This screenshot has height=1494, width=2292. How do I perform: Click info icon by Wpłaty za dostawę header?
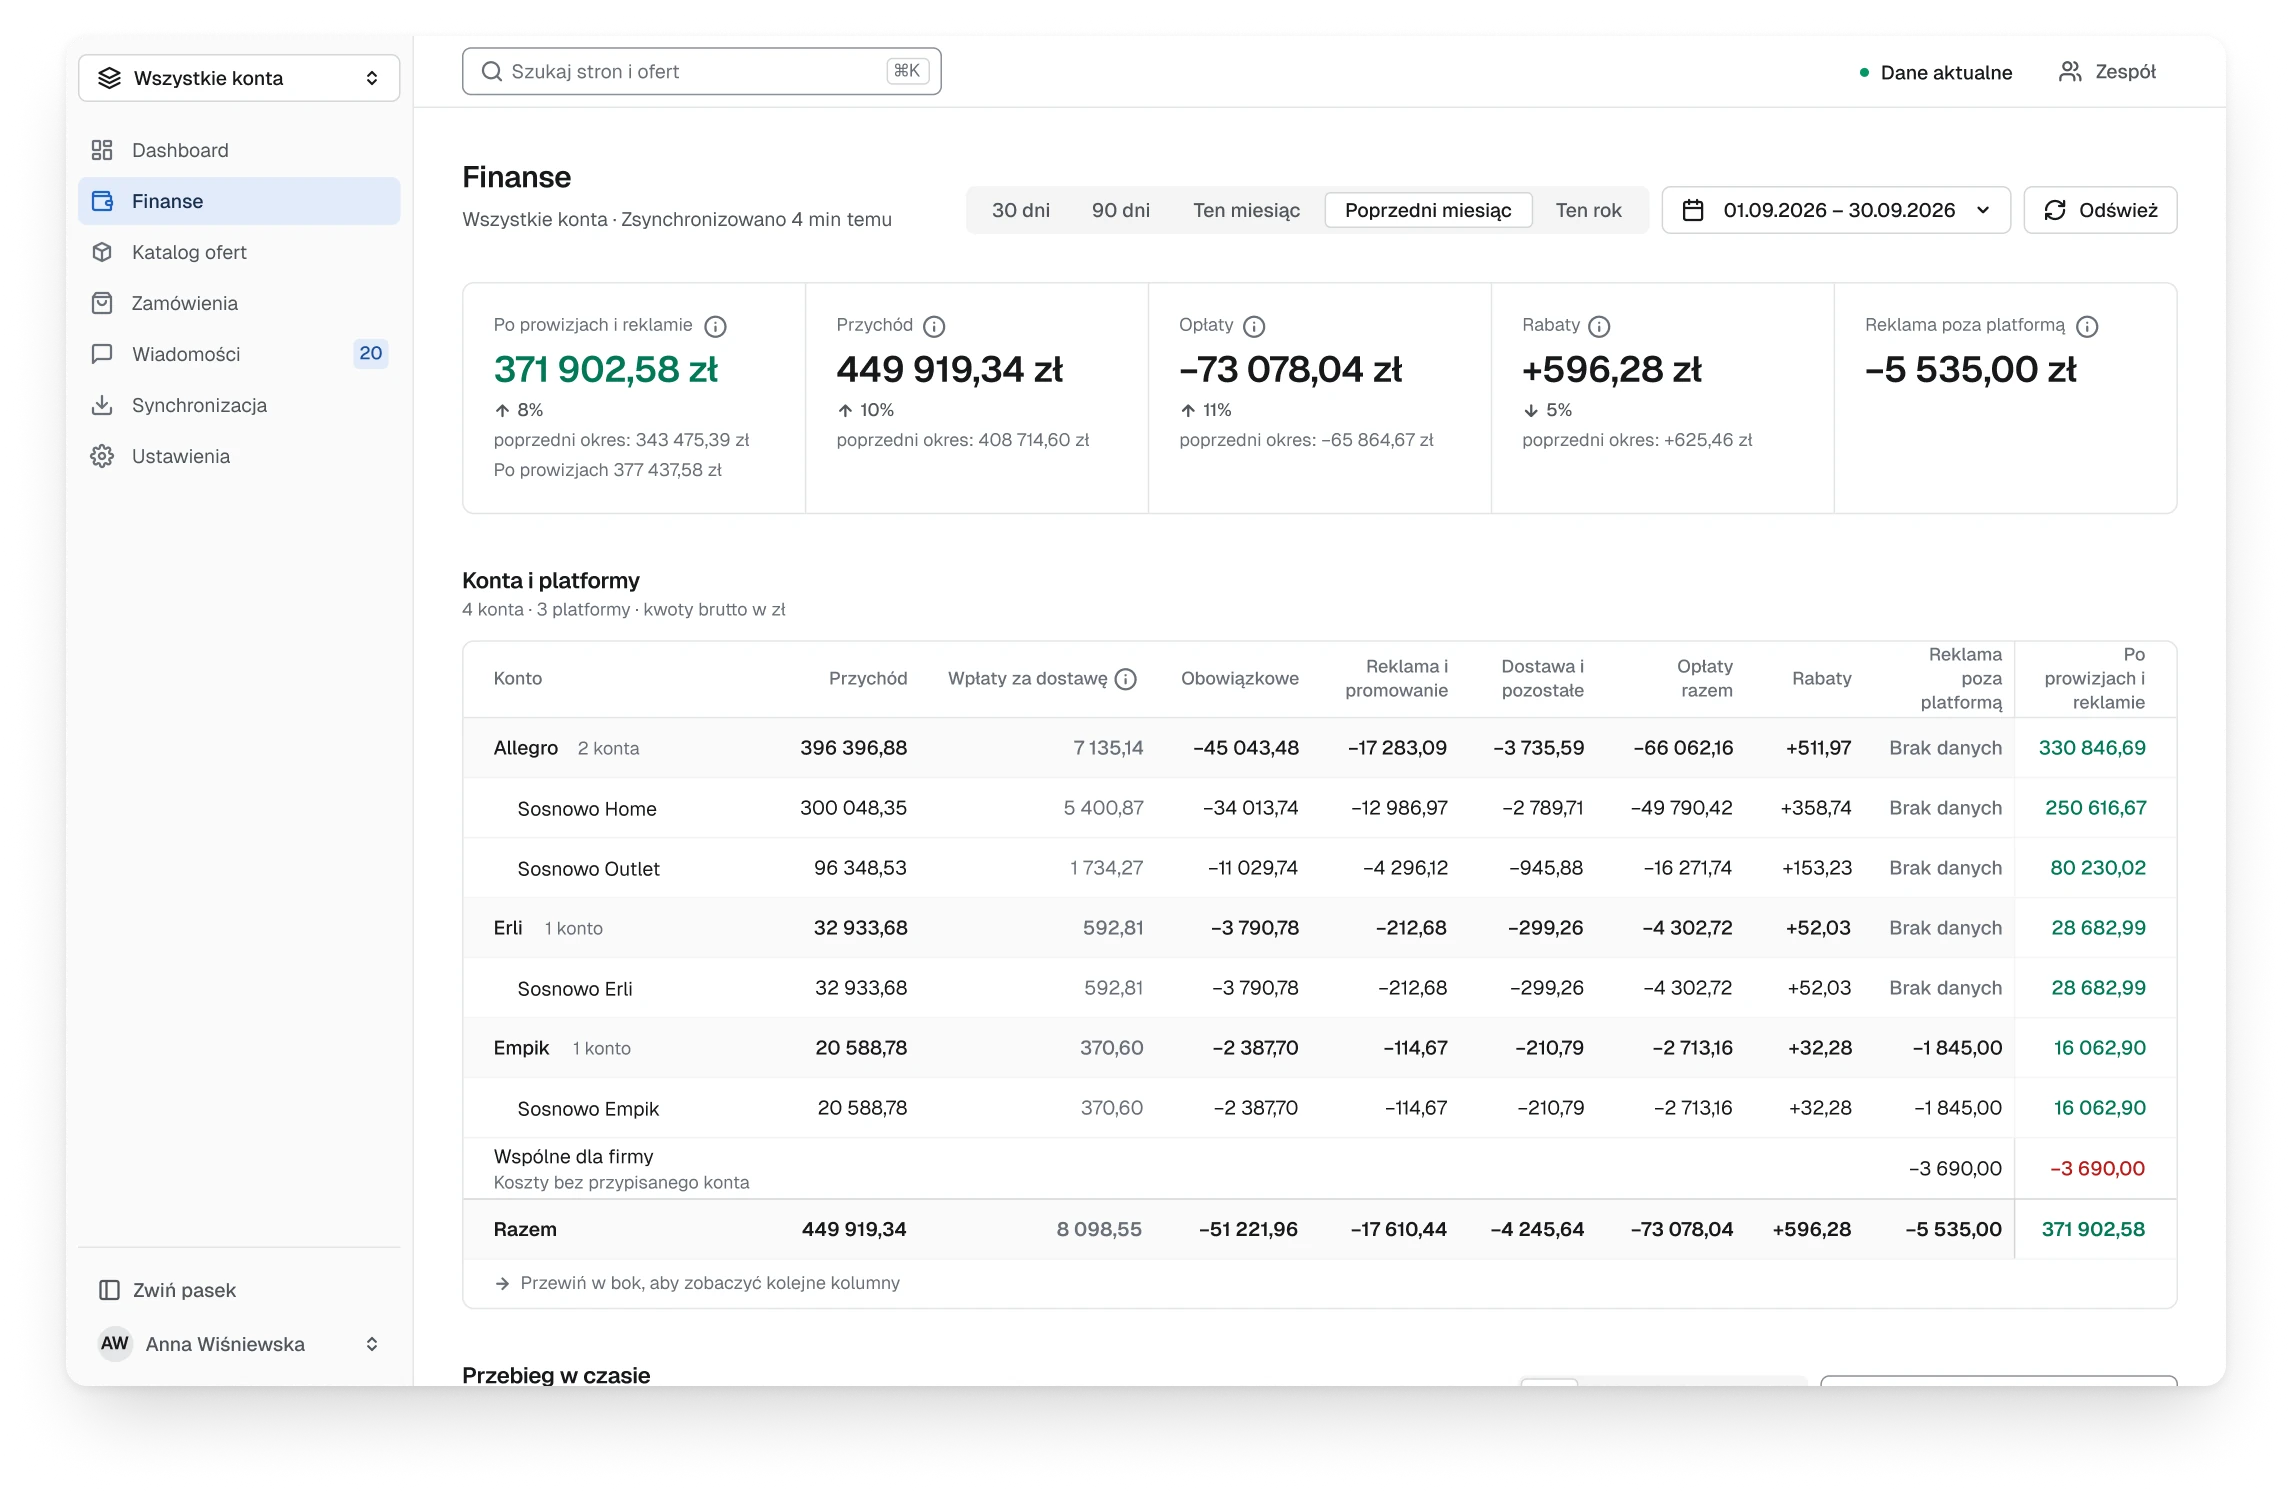pos(1126,679)
